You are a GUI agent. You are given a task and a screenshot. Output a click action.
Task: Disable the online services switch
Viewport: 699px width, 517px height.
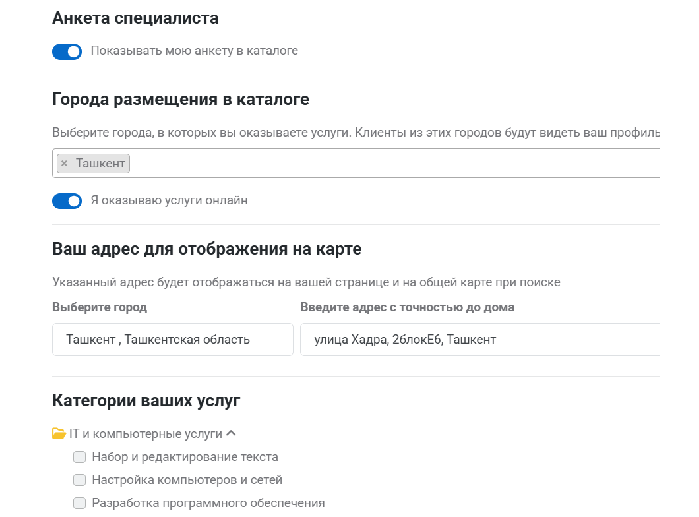coord(67,201)
